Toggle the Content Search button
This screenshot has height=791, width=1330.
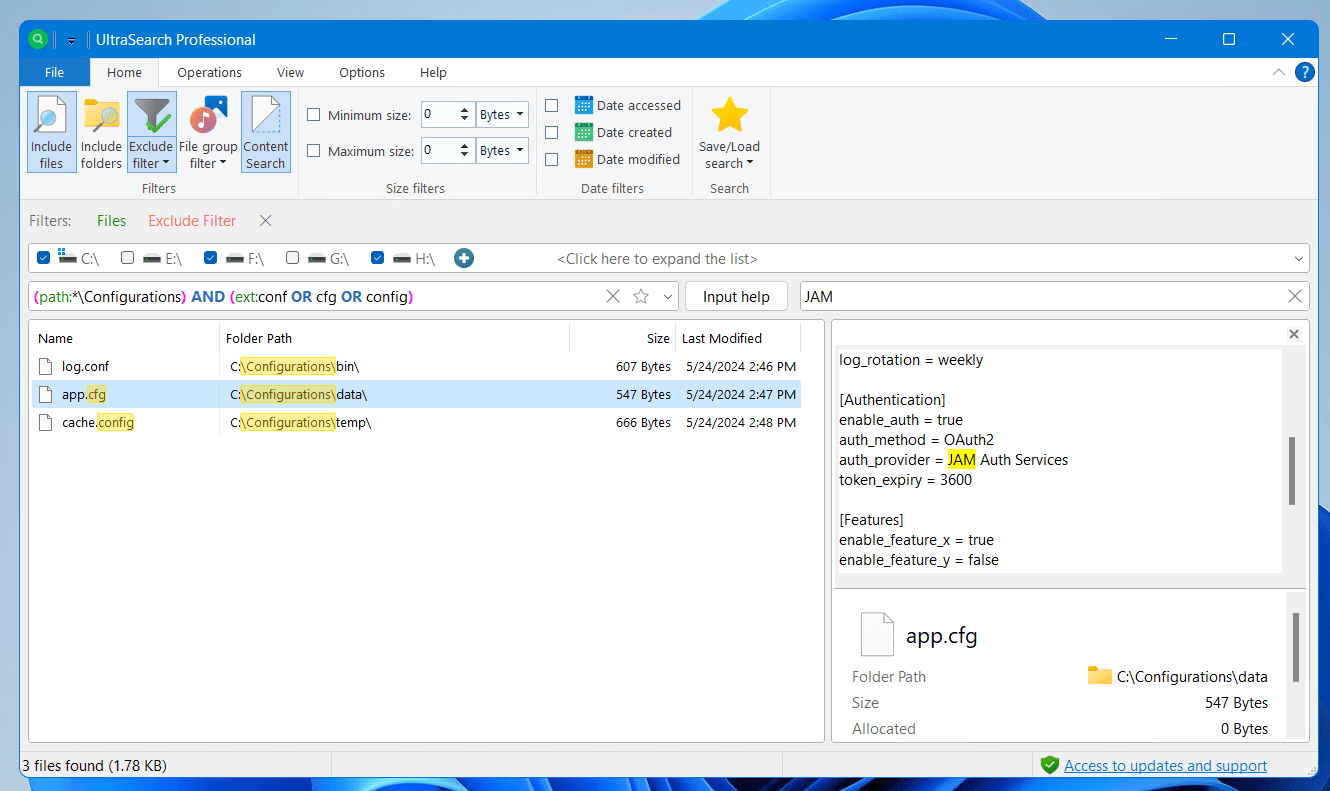point(265,132)
